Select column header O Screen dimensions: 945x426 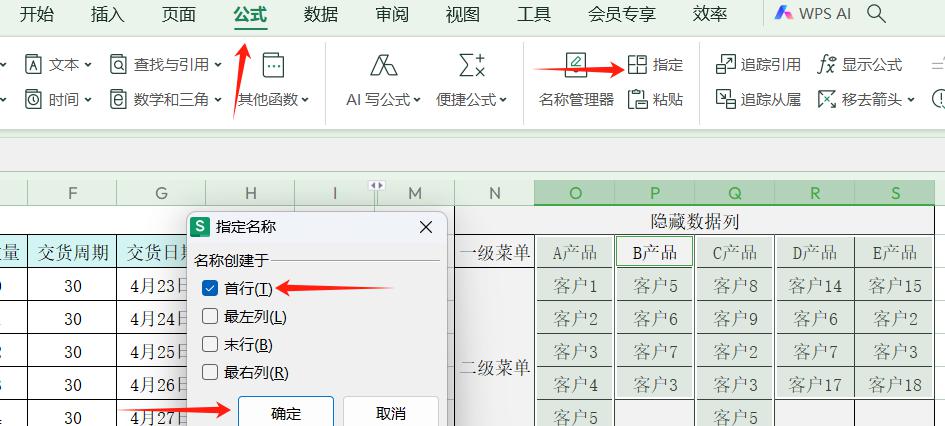(574, 193)
